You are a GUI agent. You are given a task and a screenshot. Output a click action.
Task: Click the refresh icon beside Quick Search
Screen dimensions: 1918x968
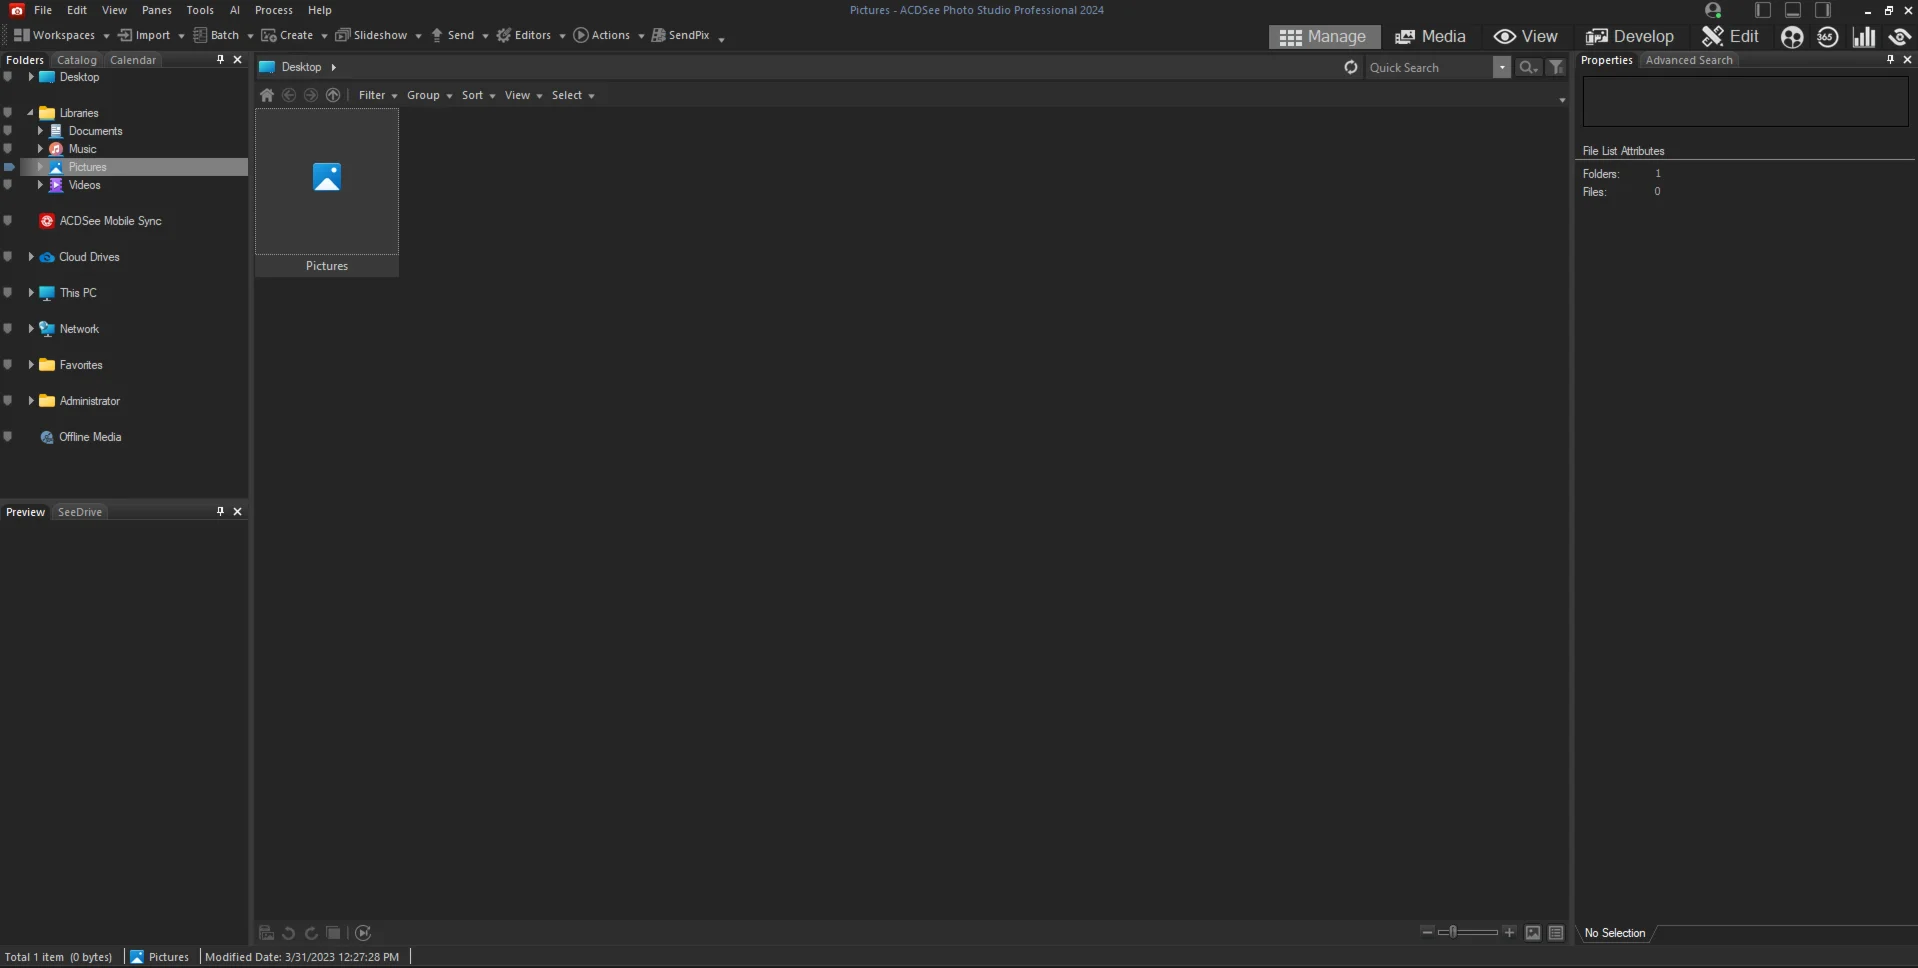(1350, 67)
